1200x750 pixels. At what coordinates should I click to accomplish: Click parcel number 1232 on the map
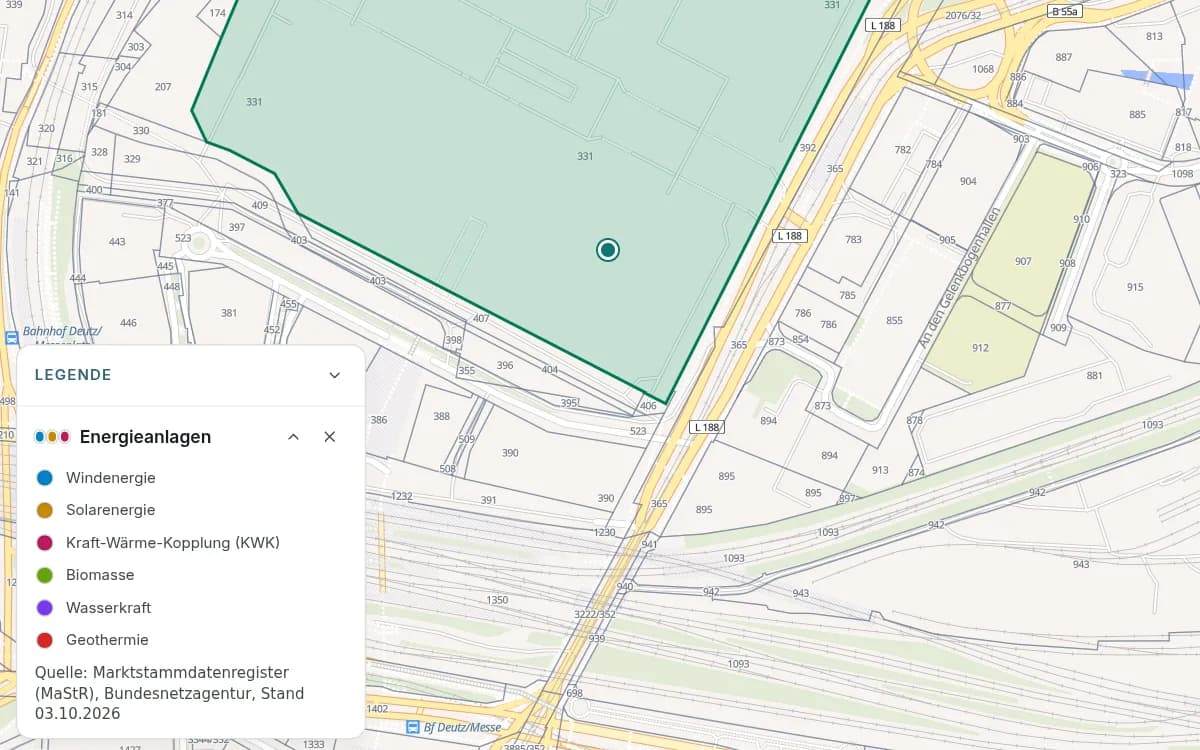[x=402, y=496]
